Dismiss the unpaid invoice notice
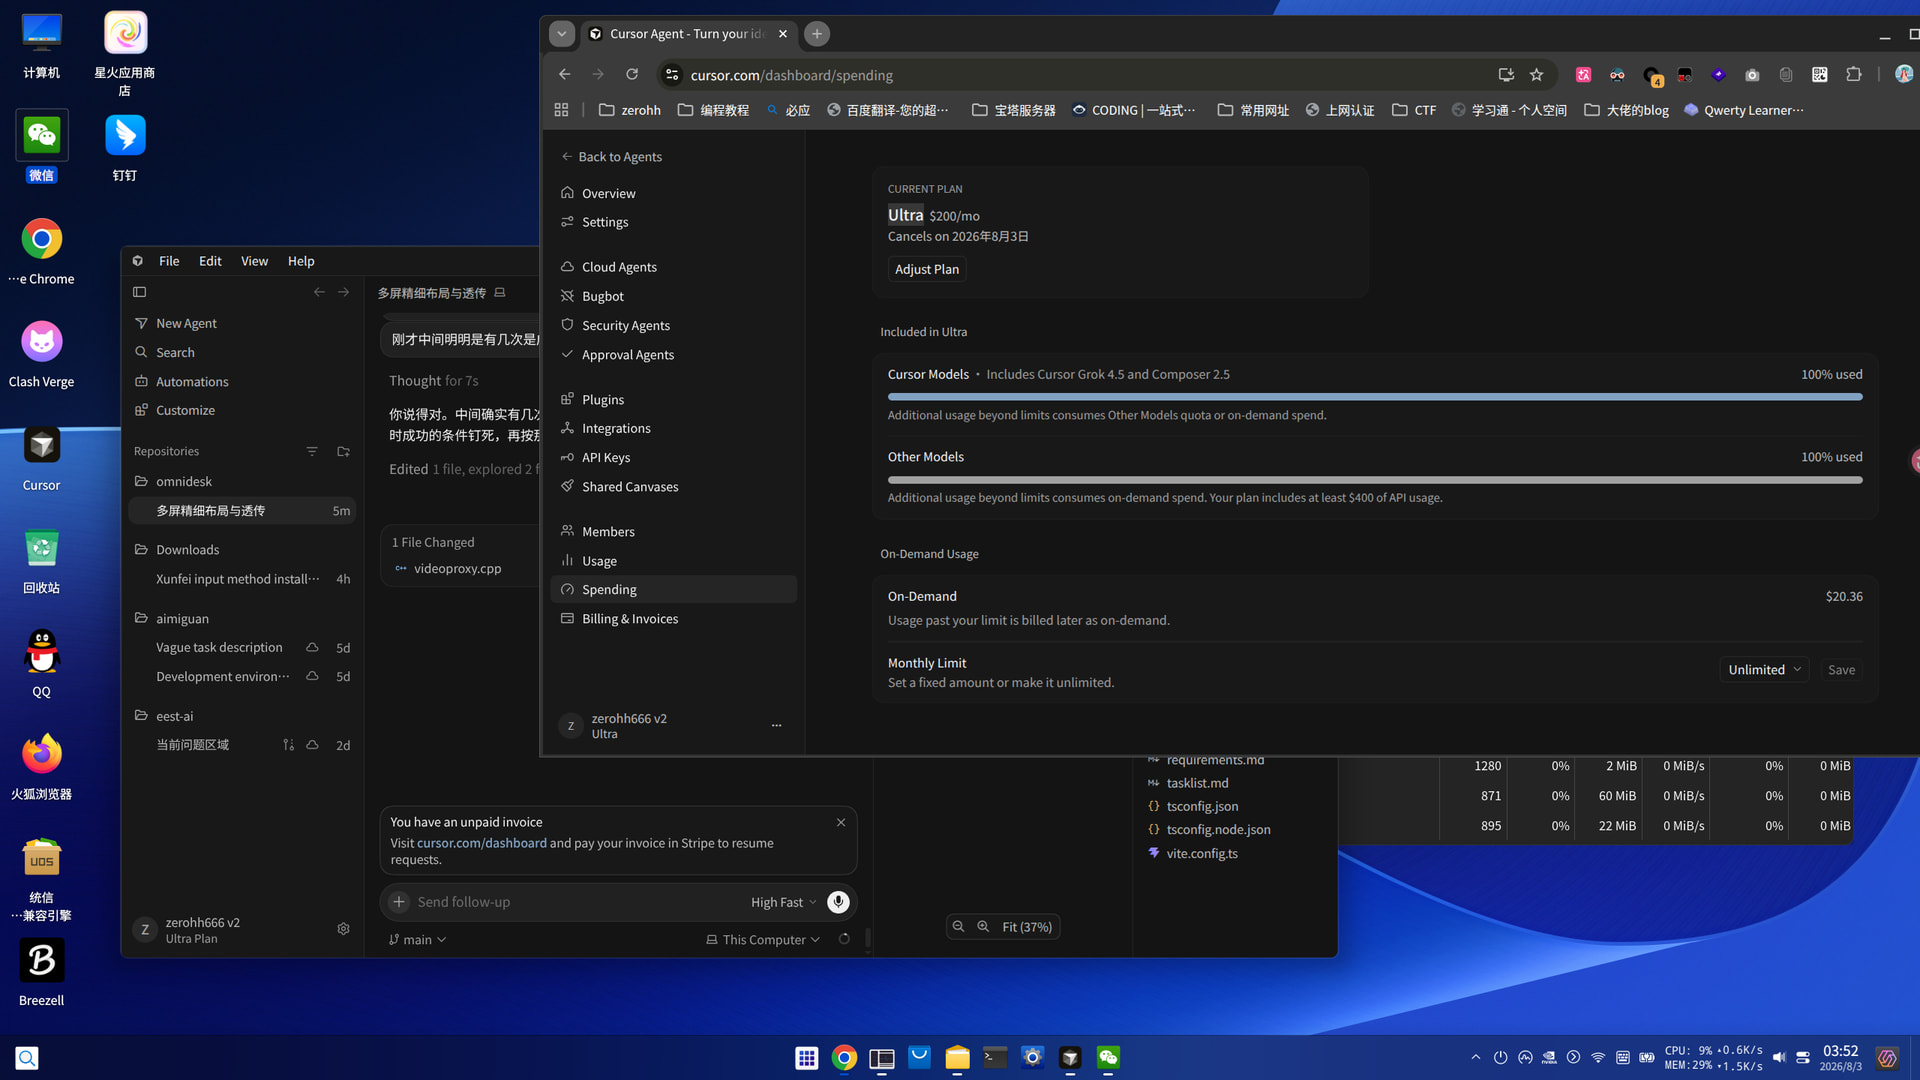Viewport: 1920px width, 1080px height. [x=841, y=822]
